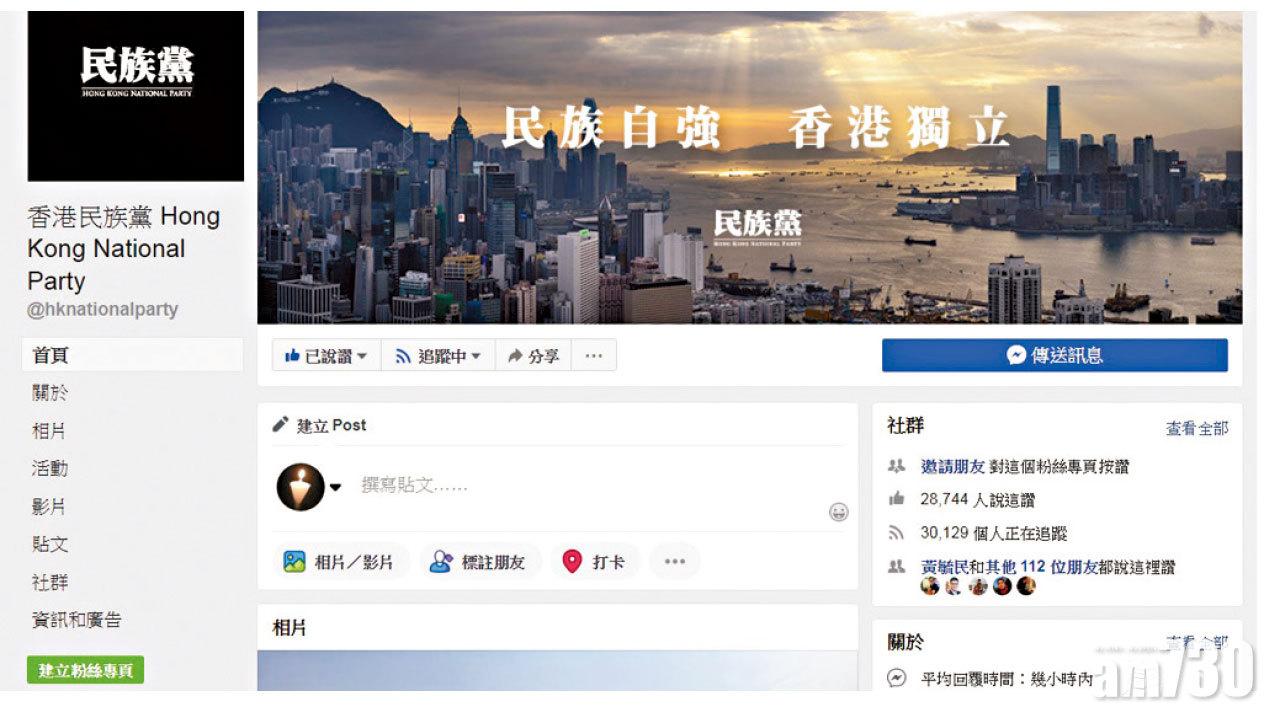This screenshot has height=720, width=1280.
Task: Open the candle avatar identity dropdown arrow
Action: (336, 487)
